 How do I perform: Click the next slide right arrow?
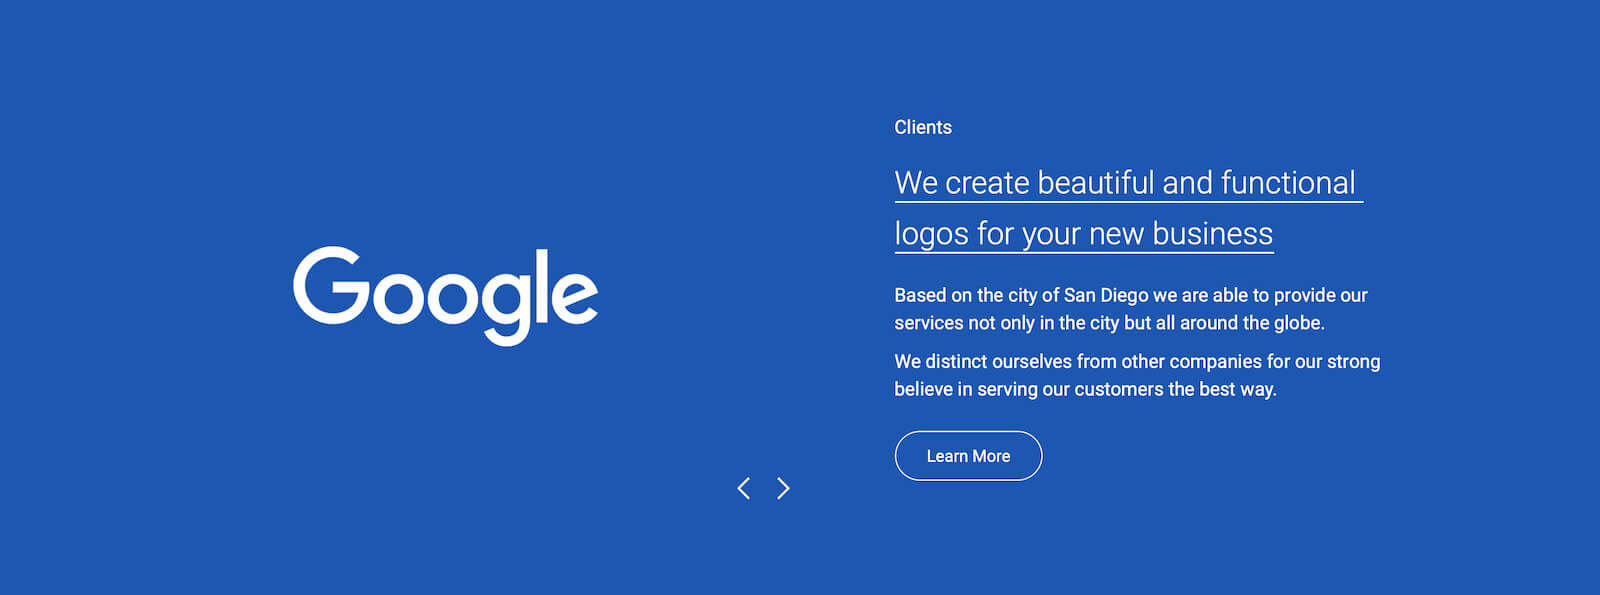pos(783,488)
